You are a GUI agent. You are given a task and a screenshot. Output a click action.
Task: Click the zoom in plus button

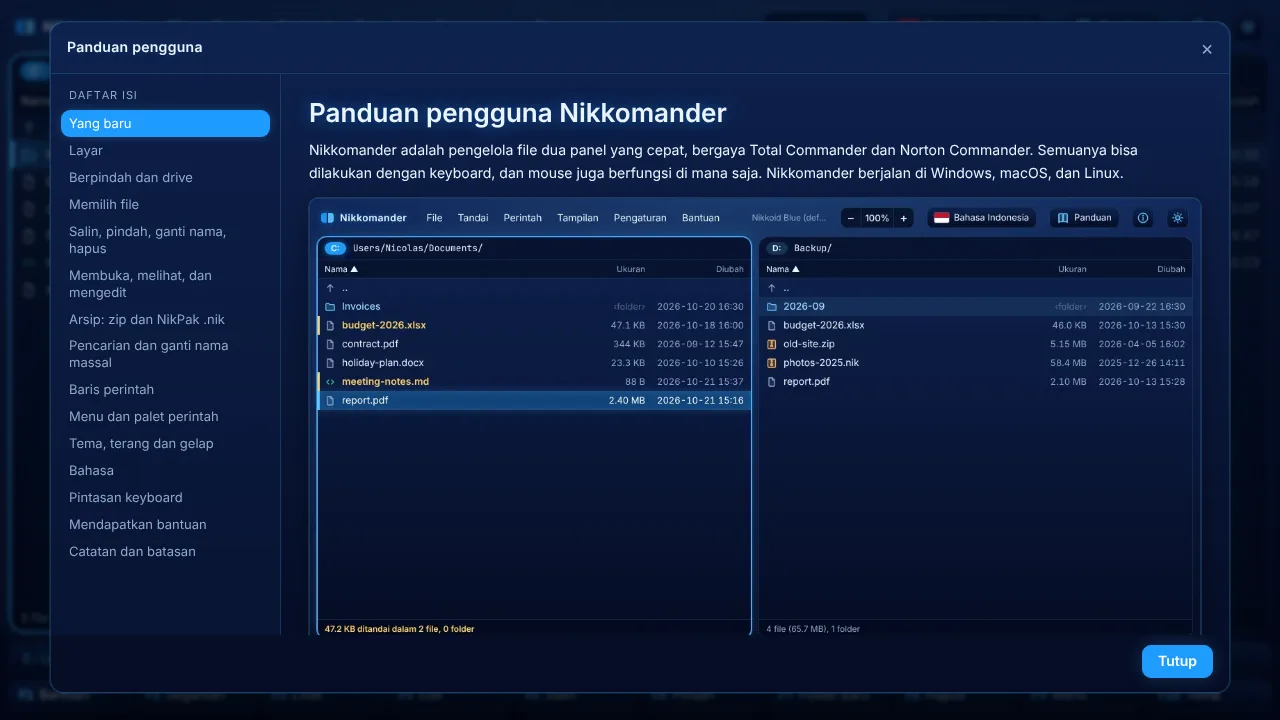click(903, 218)
